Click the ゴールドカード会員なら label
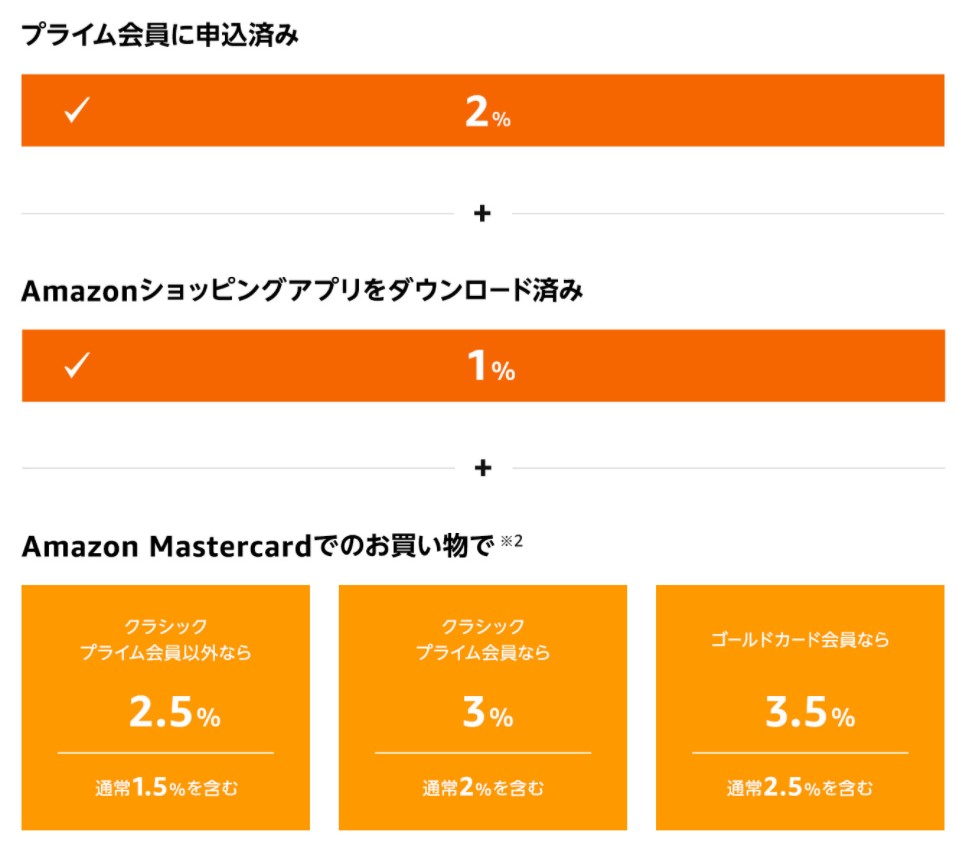 tap(800, 639)
